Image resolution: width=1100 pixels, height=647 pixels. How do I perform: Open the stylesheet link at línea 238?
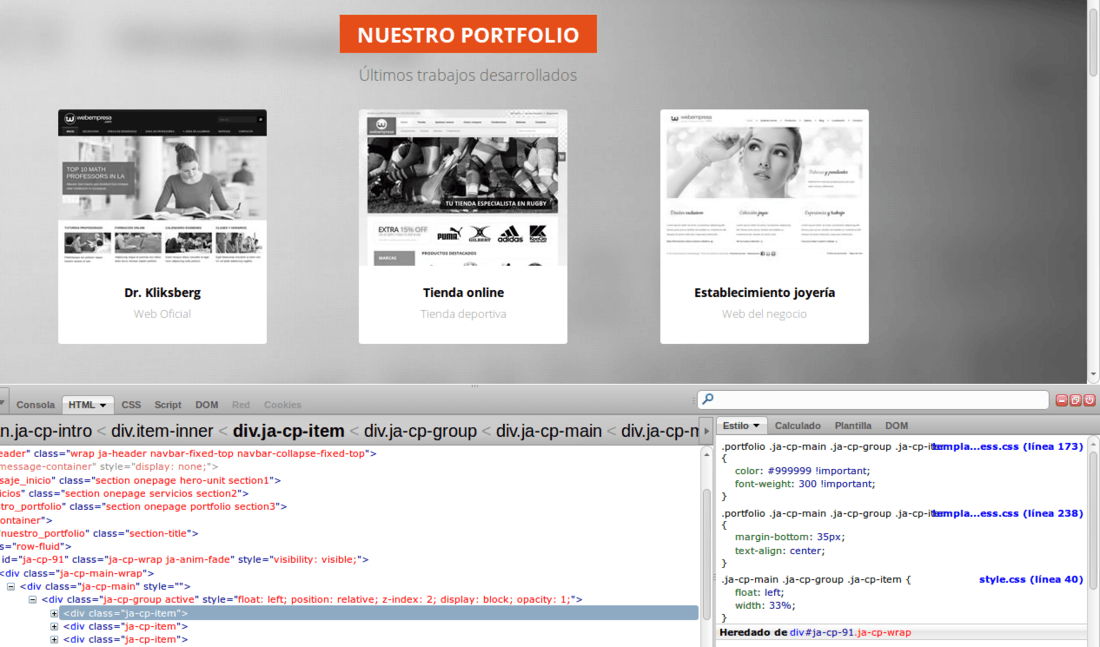(x=1009, y=513)
